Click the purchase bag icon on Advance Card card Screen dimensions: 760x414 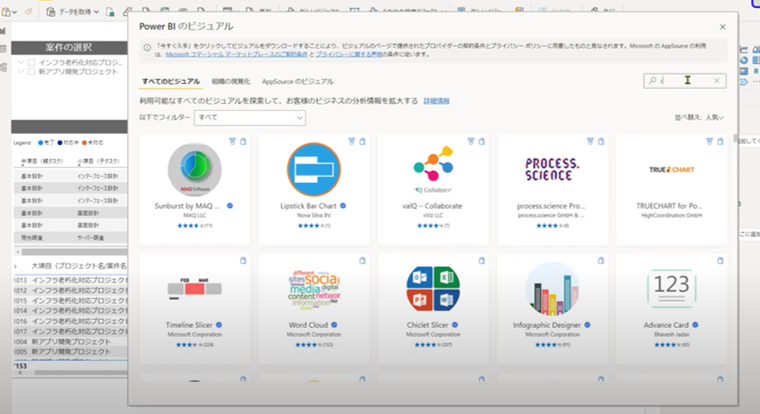pos(720,261)
